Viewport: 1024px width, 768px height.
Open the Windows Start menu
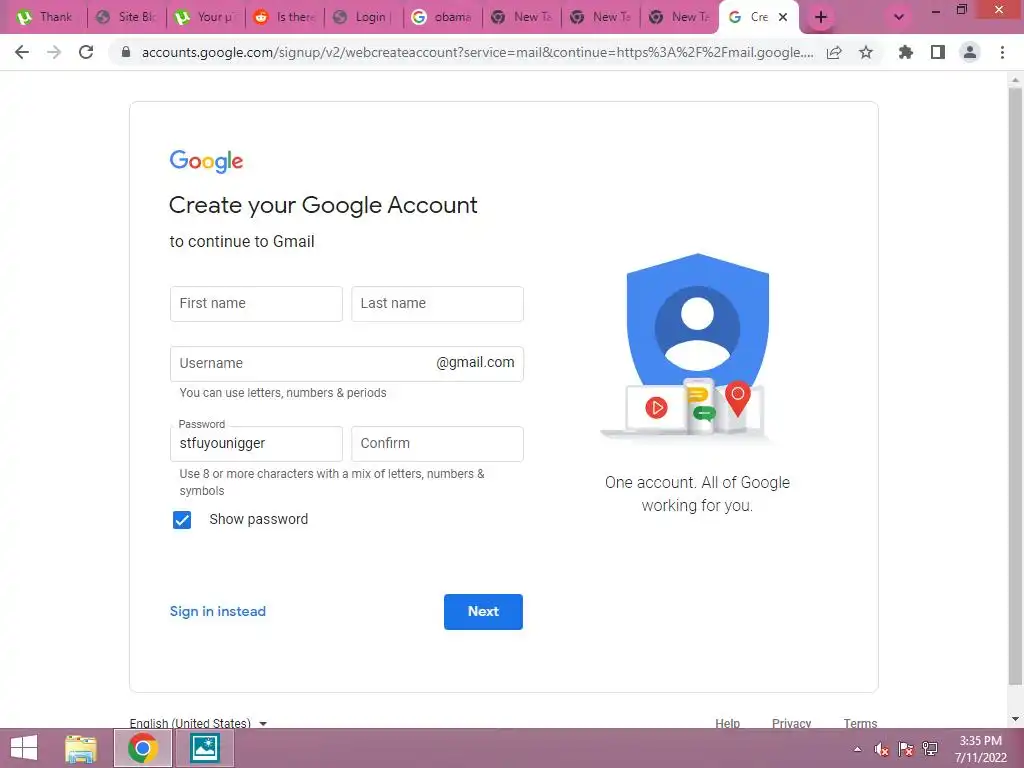(x=24, y=748)
